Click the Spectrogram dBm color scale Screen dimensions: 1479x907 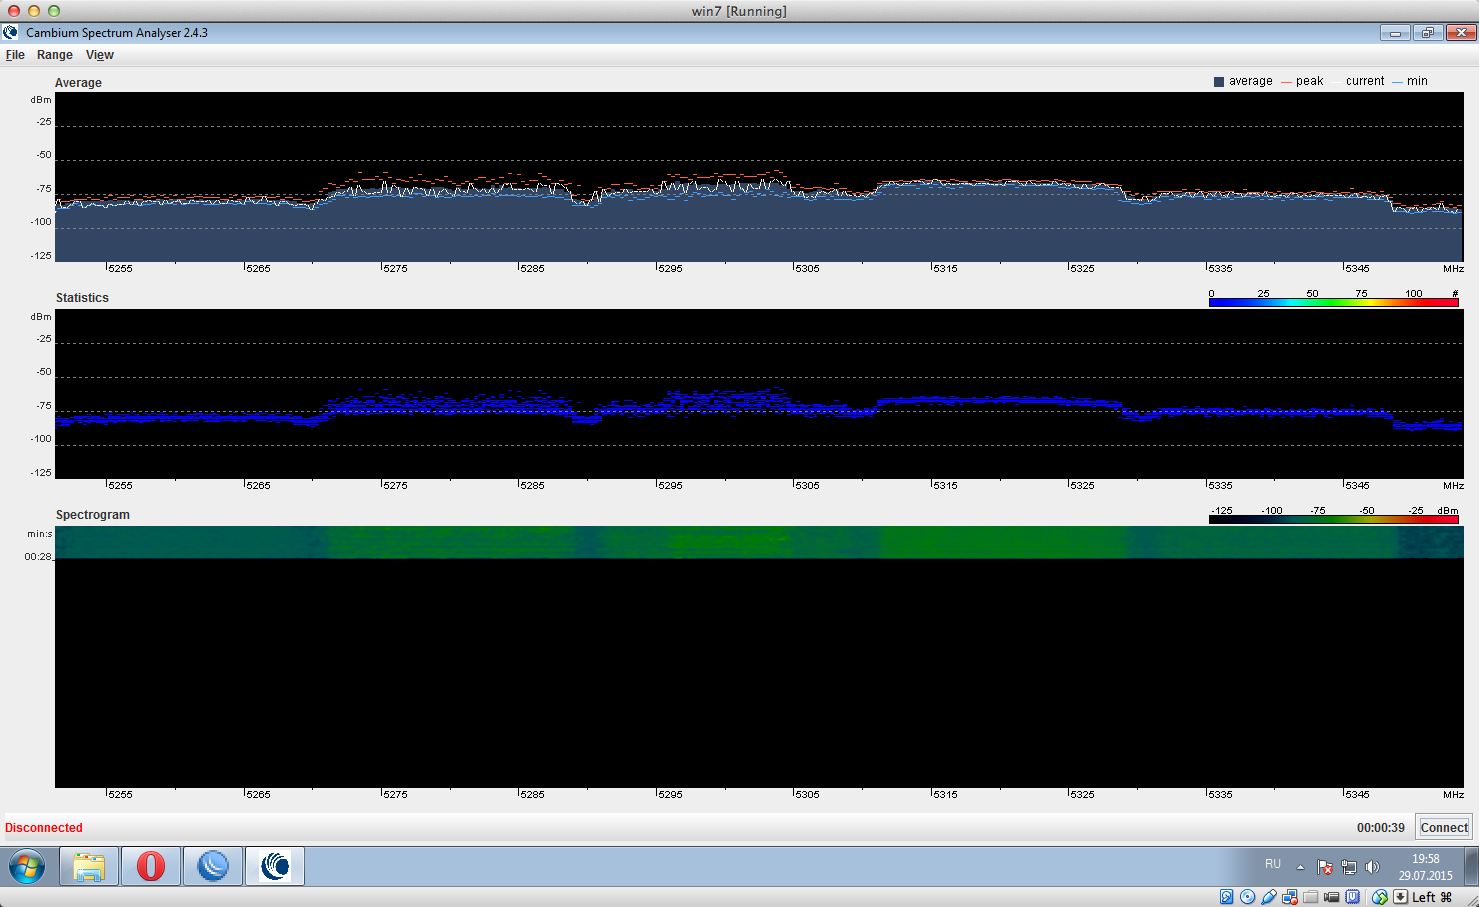(1333, 519)
